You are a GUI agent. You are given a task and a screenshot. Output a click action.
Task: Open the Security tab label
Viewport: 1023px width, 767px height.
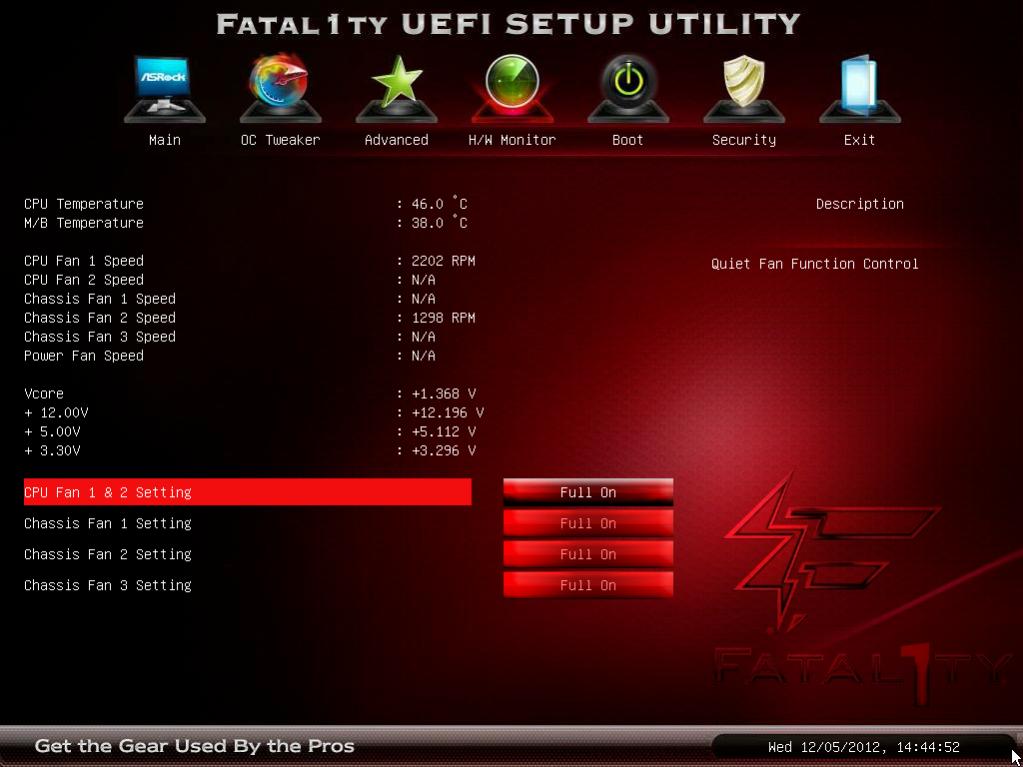(744, 140)
